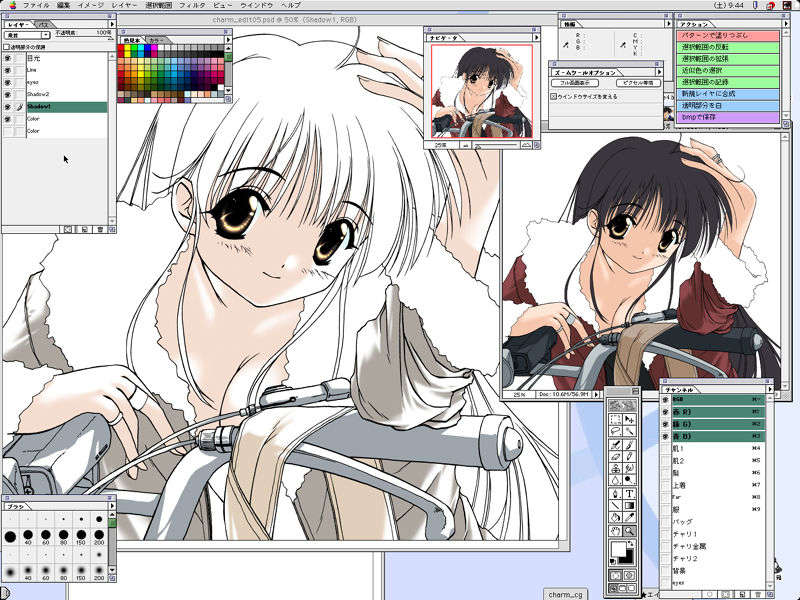Open the layer blend mode dropdown

27,35
